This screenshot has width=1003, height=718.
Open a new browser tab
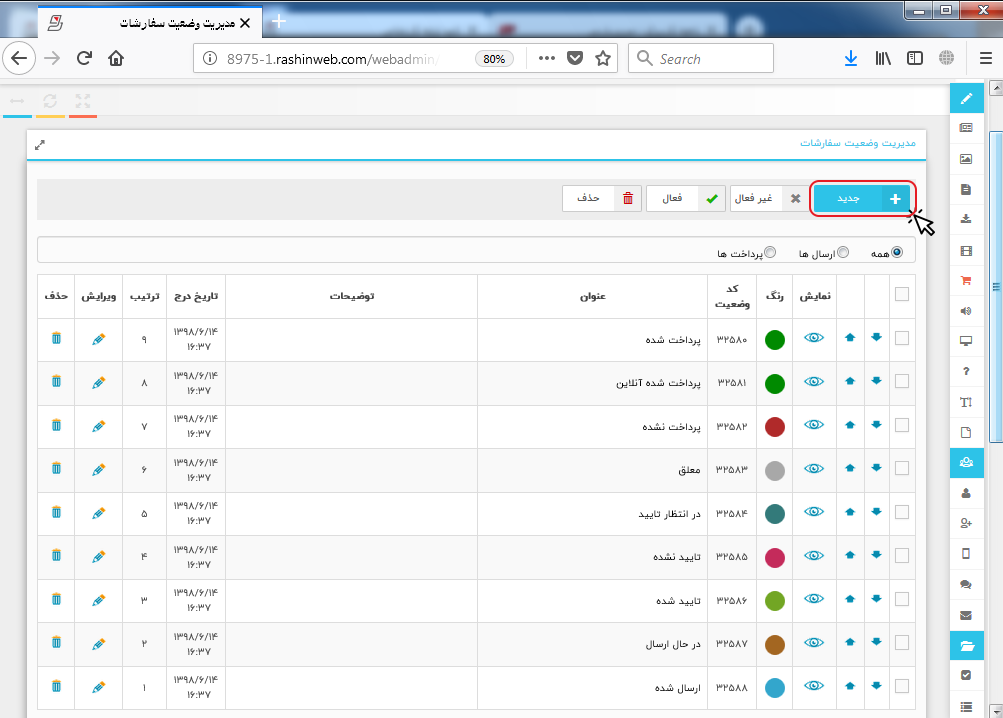coord(278,22)
